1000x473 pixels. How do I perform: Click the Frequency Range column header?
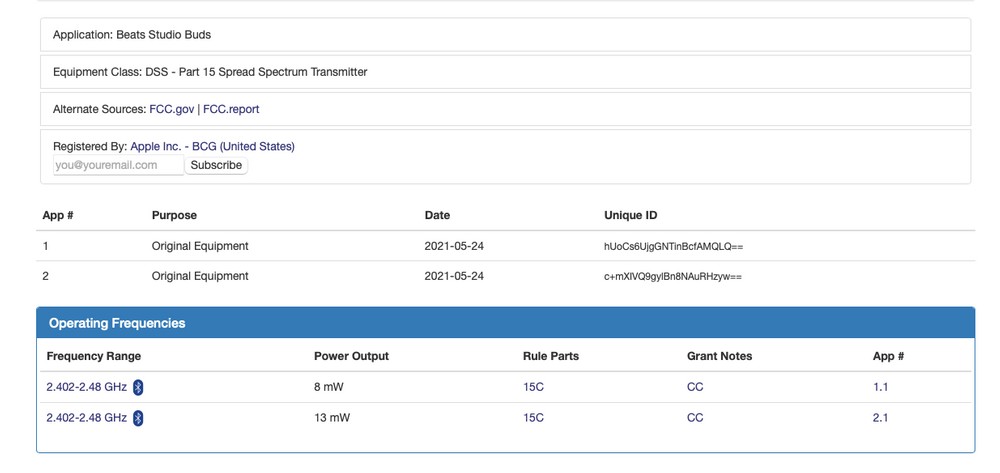click(94, 356)
